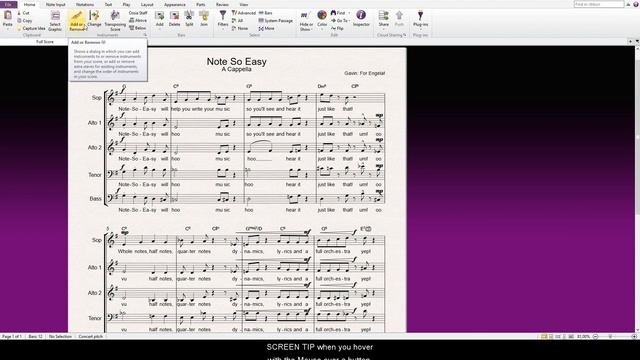640x360 pixels.
Task: Click Select System Passage option
Action: tap(276, 20)
